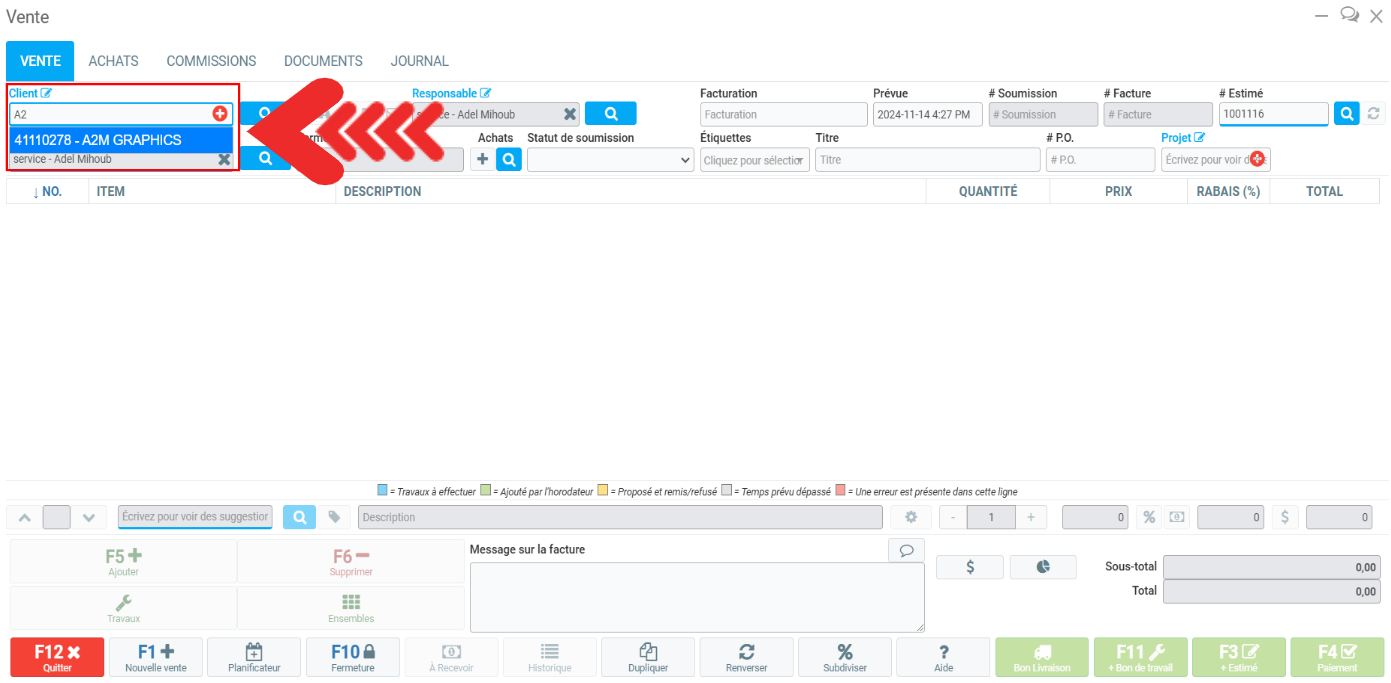Open the Étiquettes selection dropdown

coord(754,160)
